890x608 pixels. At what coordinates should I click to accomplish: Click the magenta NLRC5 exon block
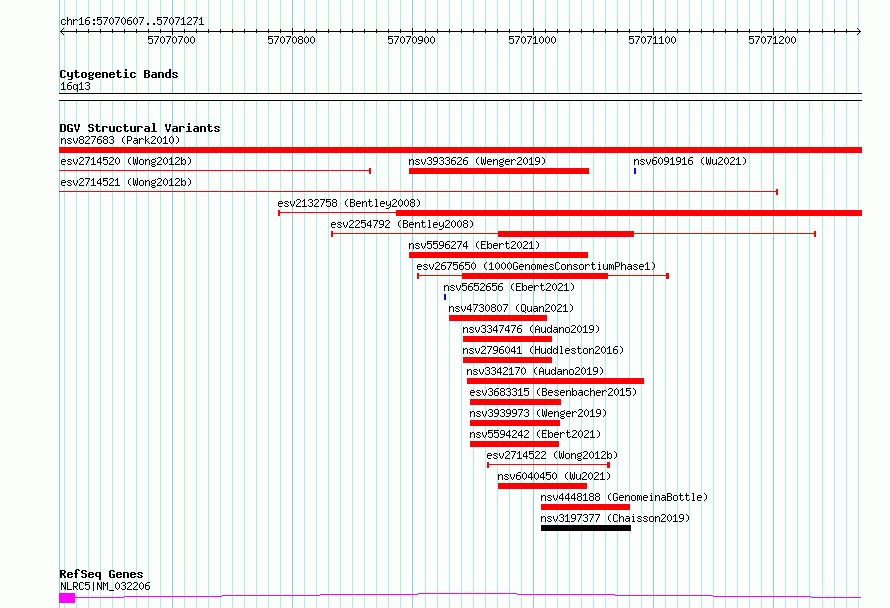point(67,598)
